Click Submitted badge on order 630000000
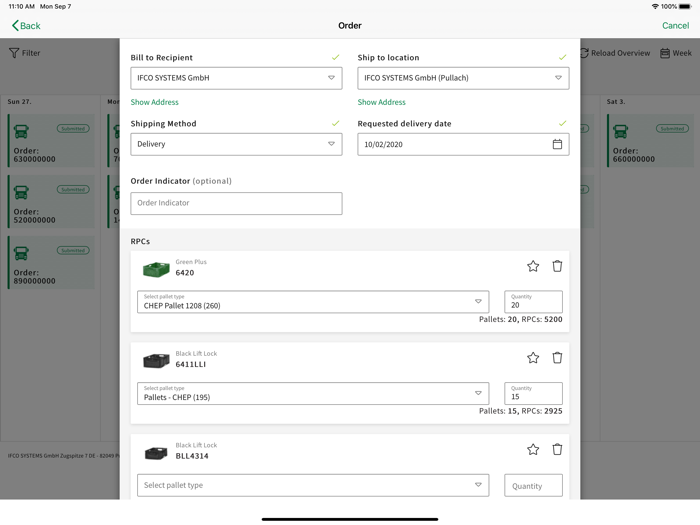The height and width of the screenshot is (525, 700). [73, 129]
